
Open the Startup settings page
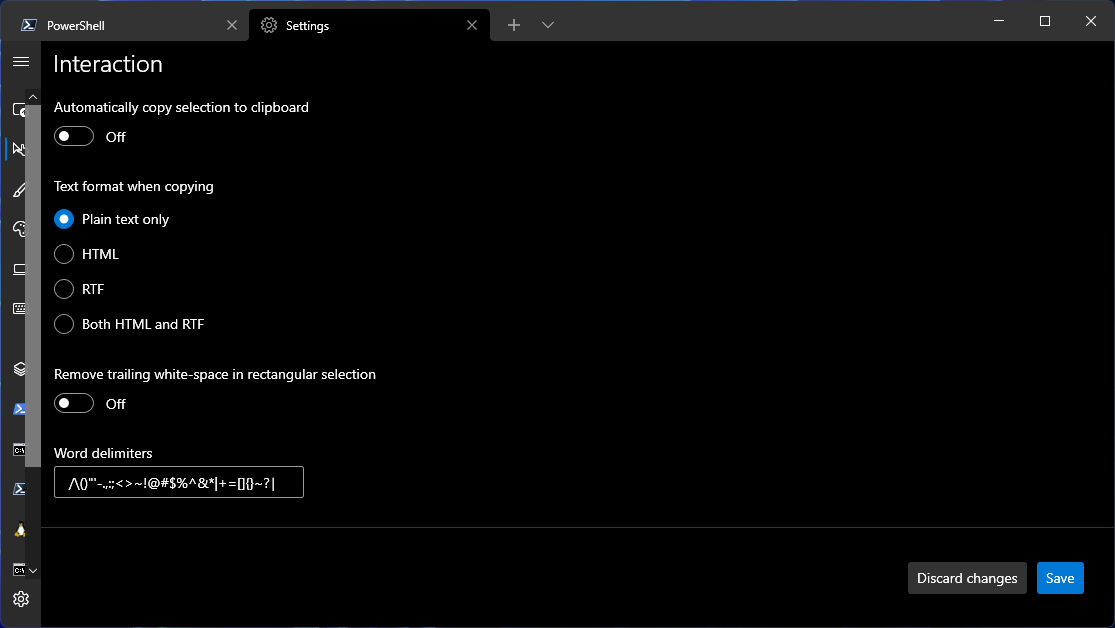20,110
